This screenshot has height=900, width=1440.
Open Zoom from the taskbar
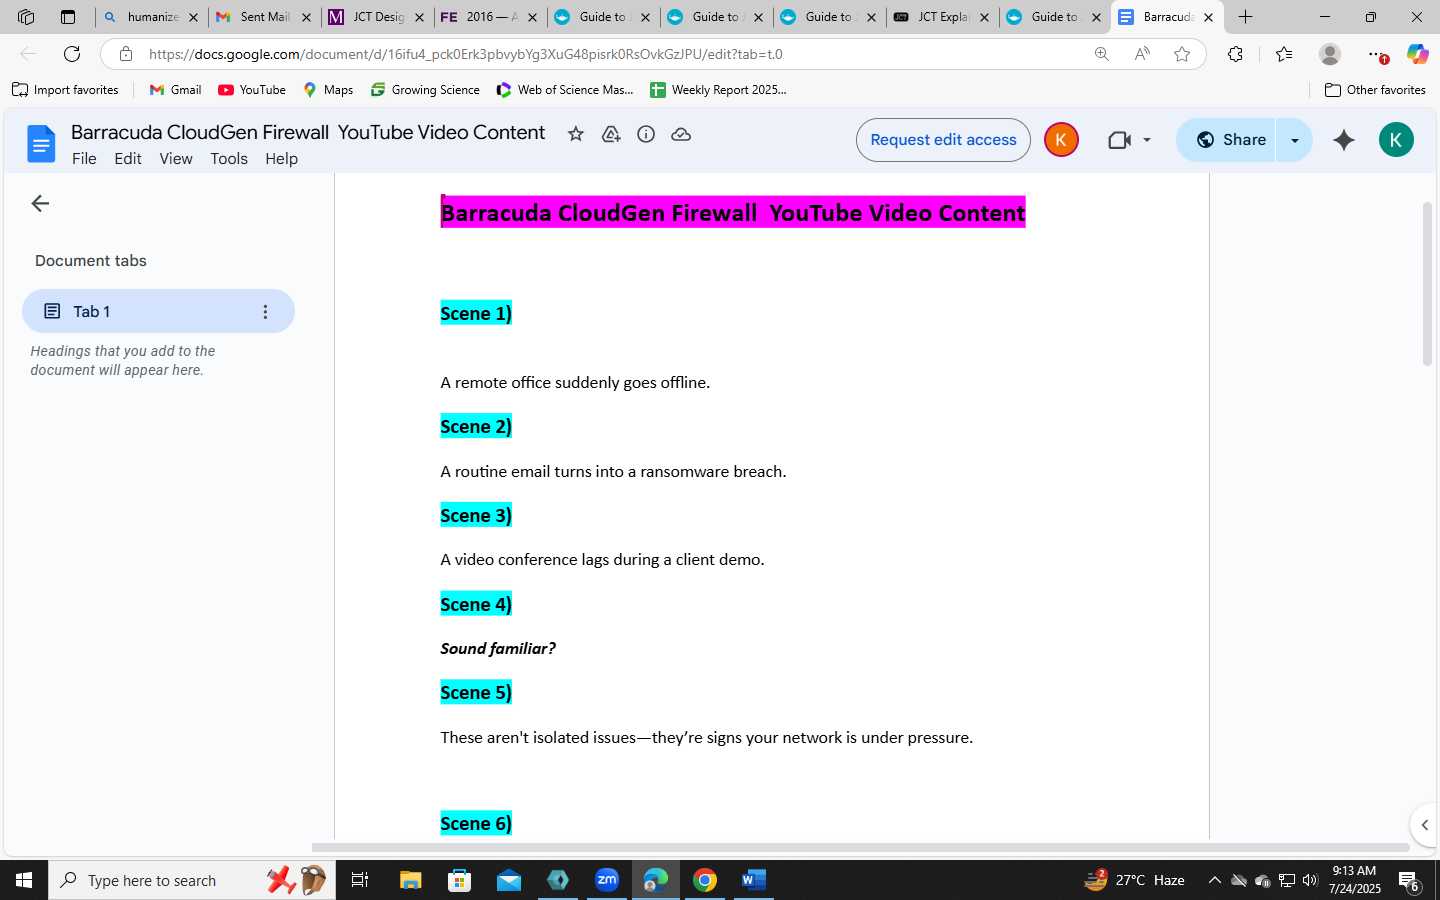(607, 880)
